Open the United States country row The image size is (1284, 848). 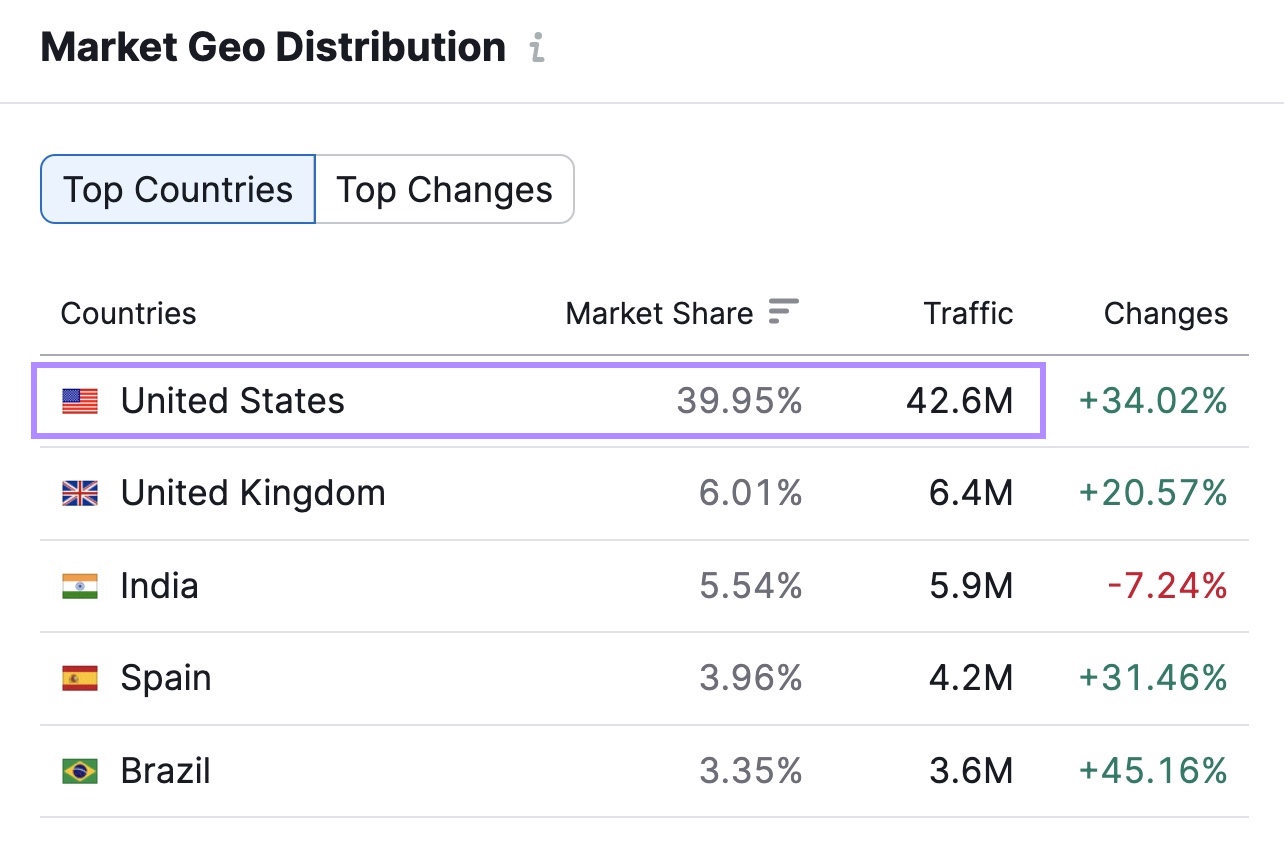coord(232,401)
